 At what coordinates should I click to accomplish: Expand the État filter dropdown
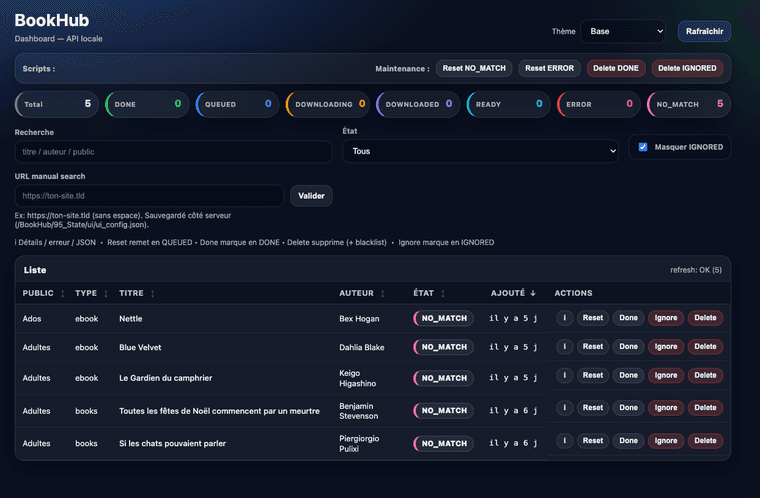480,151
